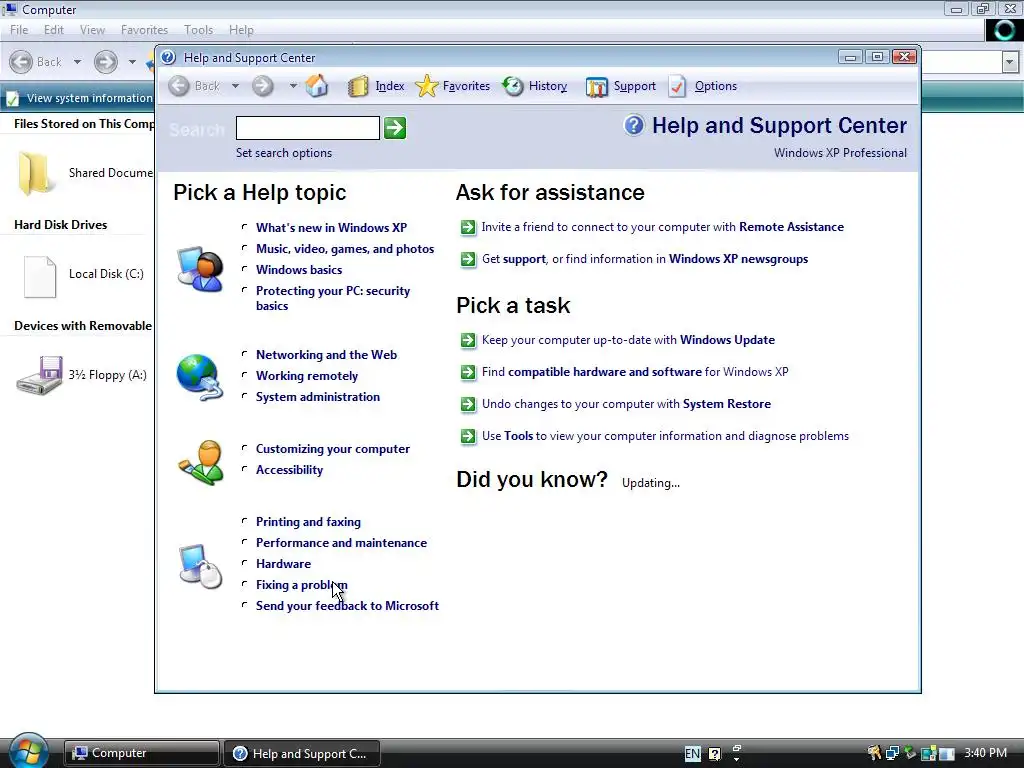Open Favorites star icon in Help Center
The width and height of the screenshot is (1024, 768).
(x=426, y=86)
